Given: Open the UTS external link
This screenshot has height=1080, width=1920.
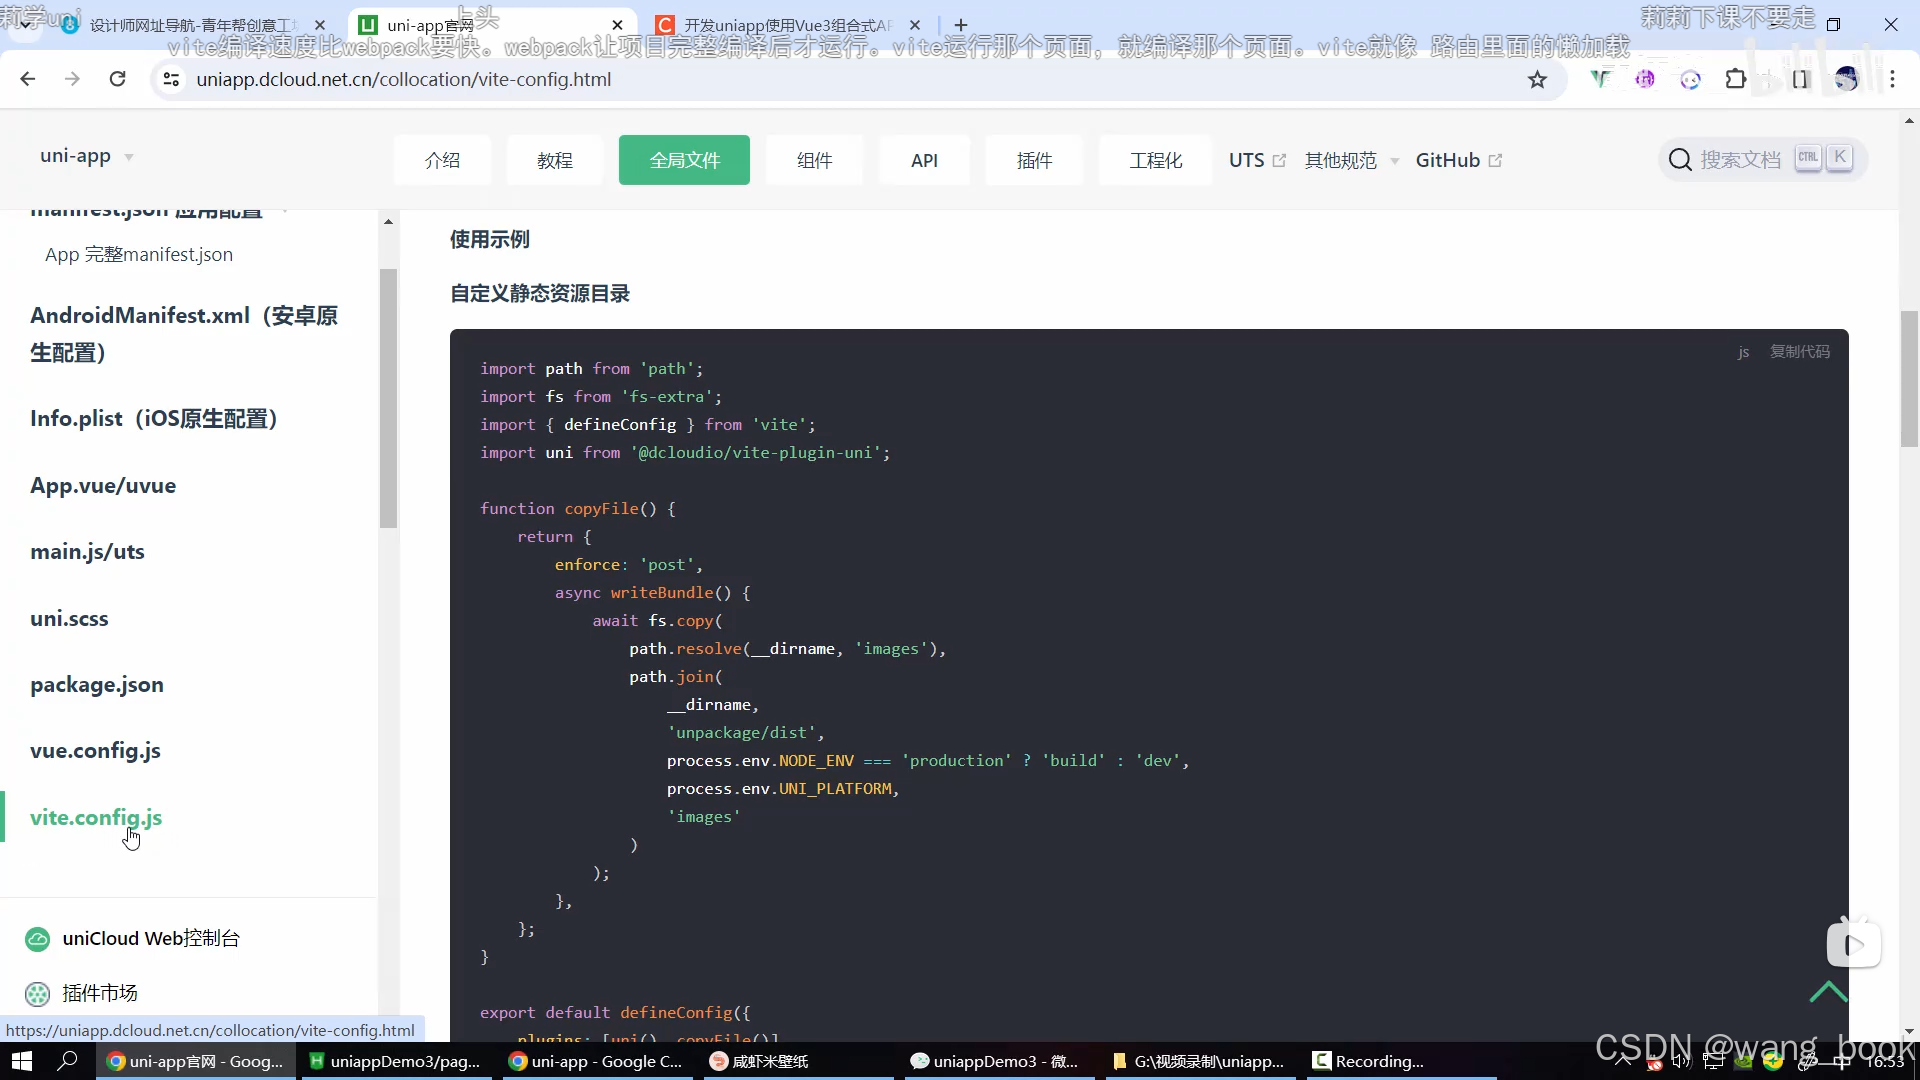Looking at the screenshot, I should coord(1257,160).
